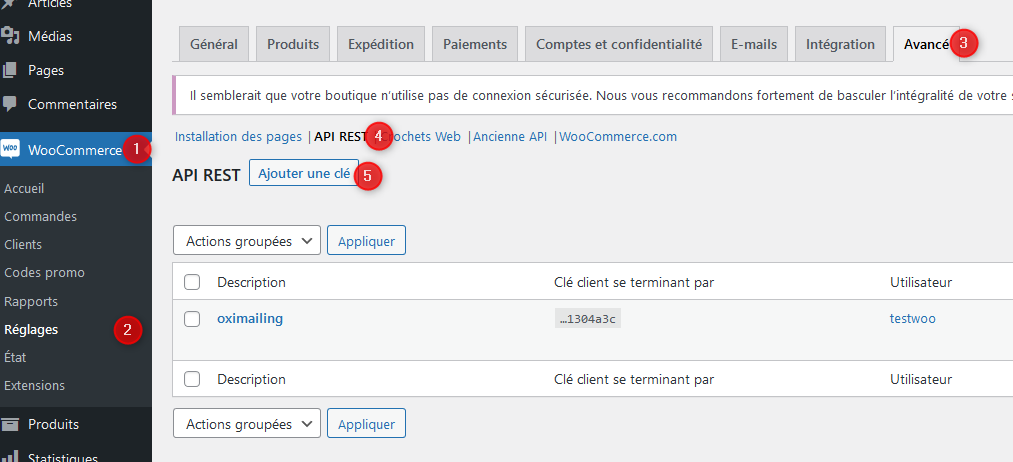This screenshot has height=462, width=1013.
Task: Tick the checkbox for oximailing key
Action: pos(193,319)
